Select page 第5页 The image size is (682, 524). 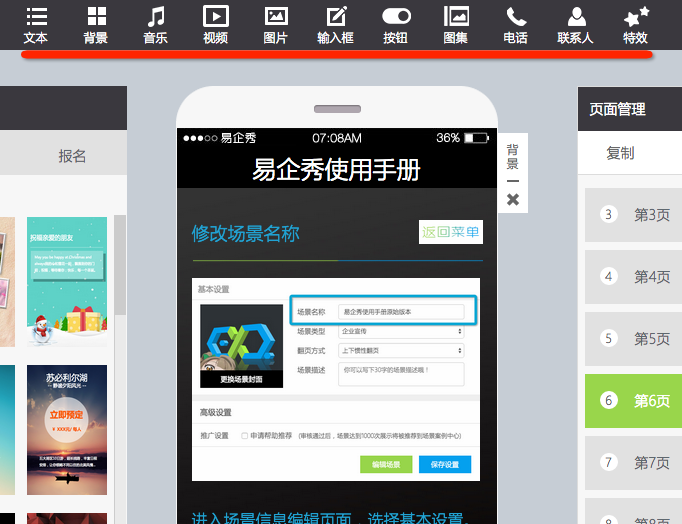coord(633,339)
